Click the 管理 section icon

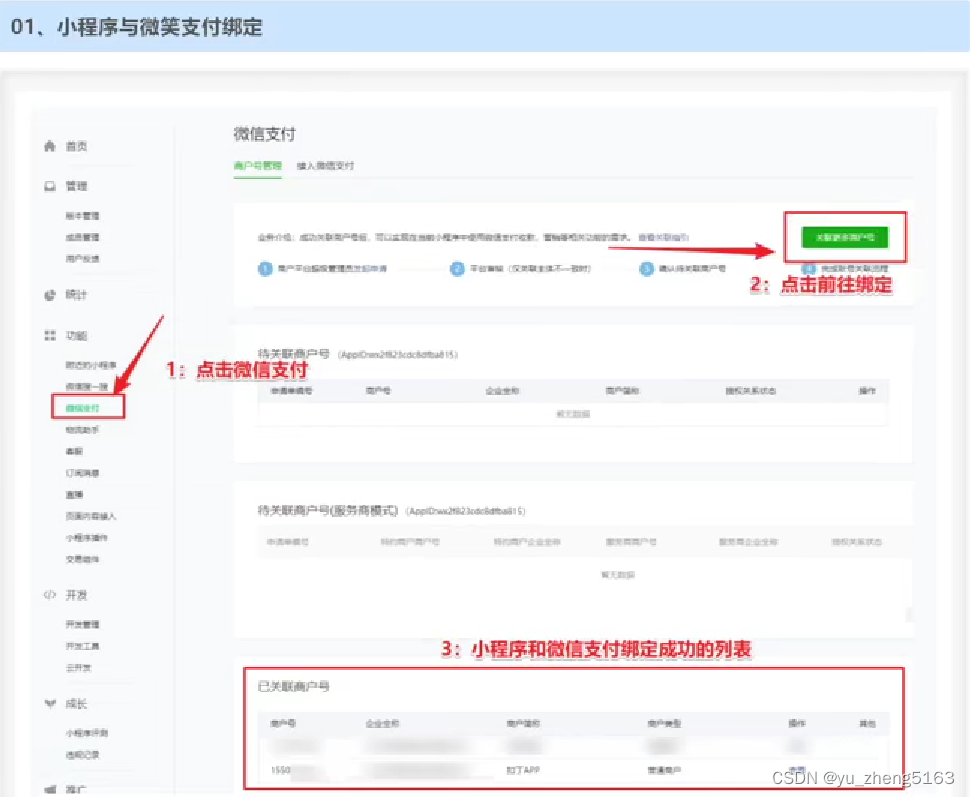pos(50,186)
